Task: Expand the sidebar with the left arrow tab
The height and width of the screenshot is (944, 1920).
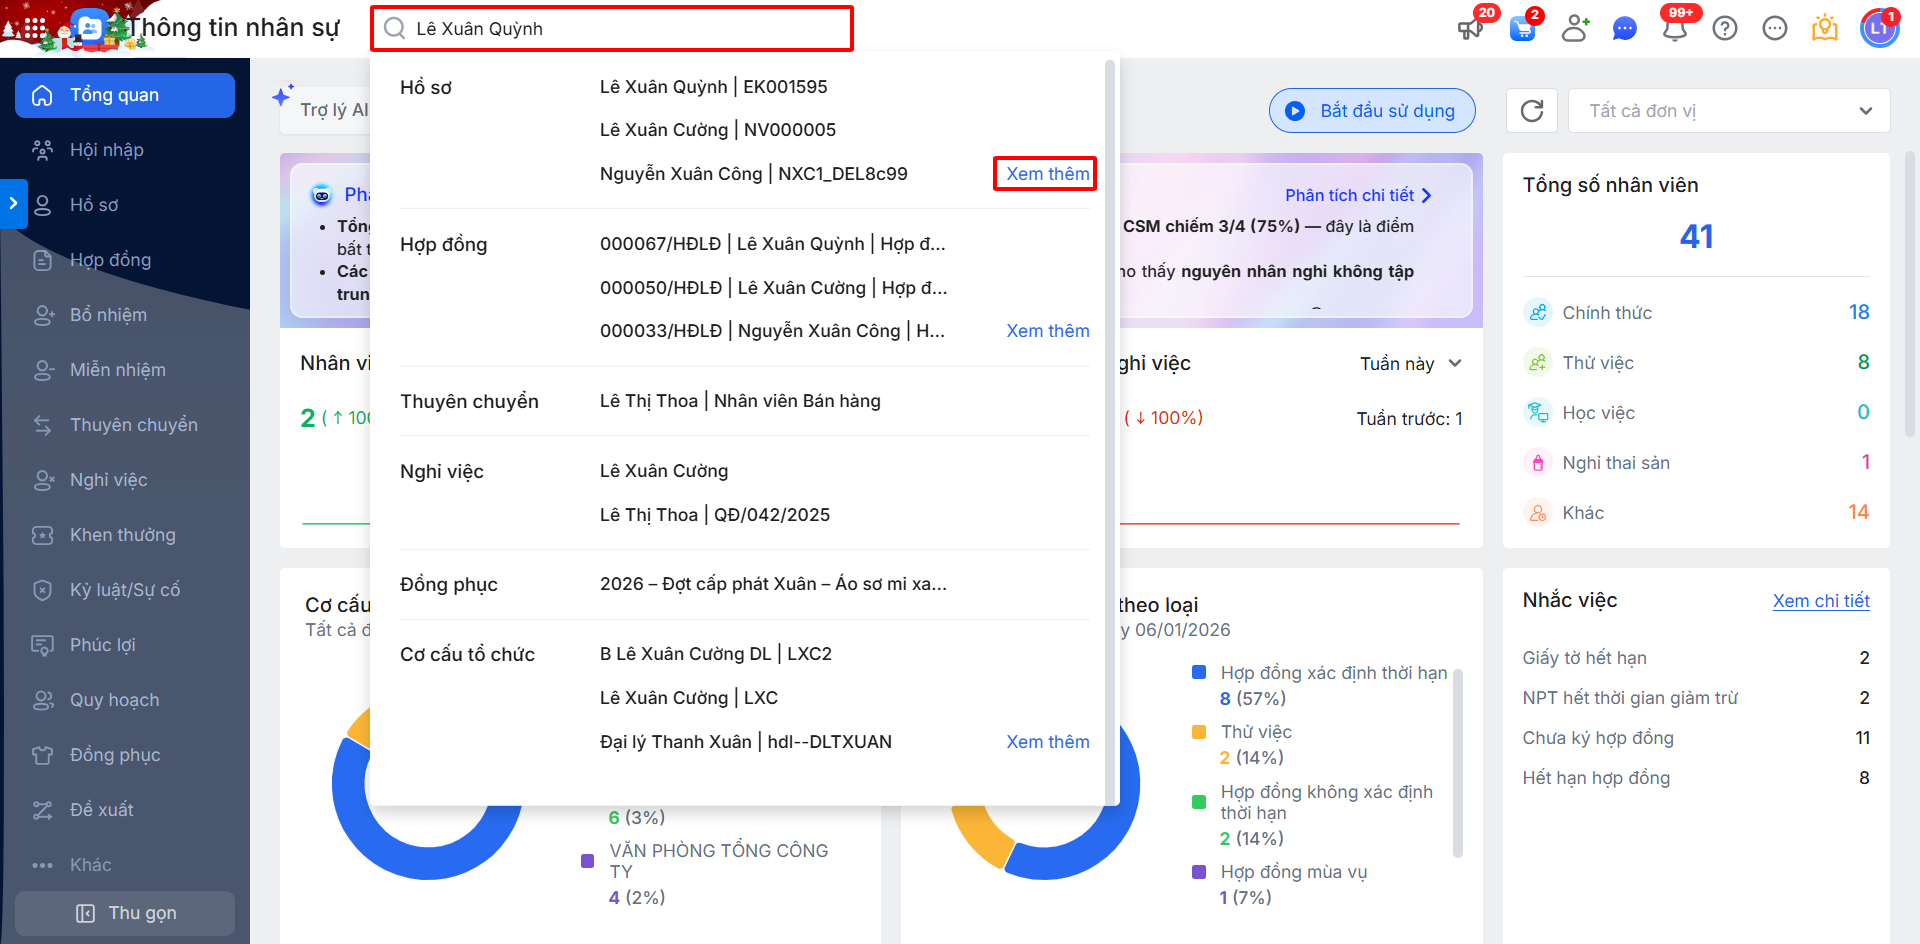Action: 13,204
